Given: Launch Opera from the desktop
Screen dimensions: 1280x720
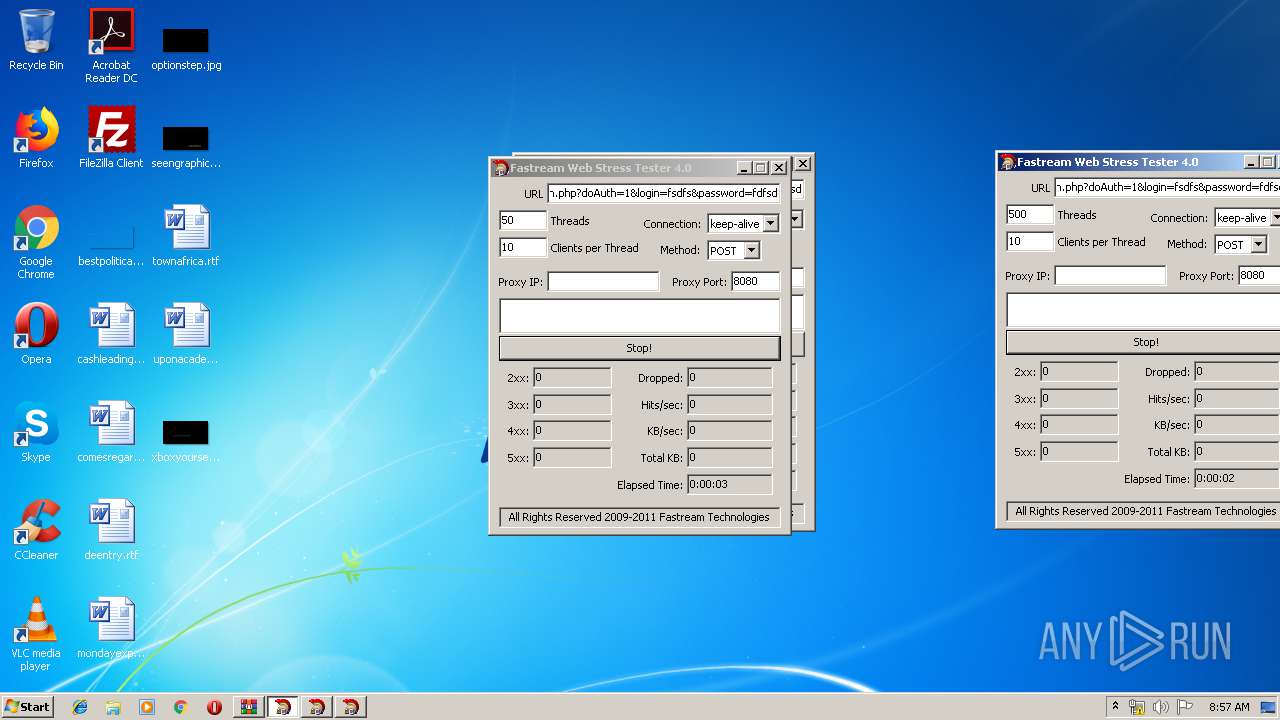Looking at the screenshot, I should click(x=36, y=334).
